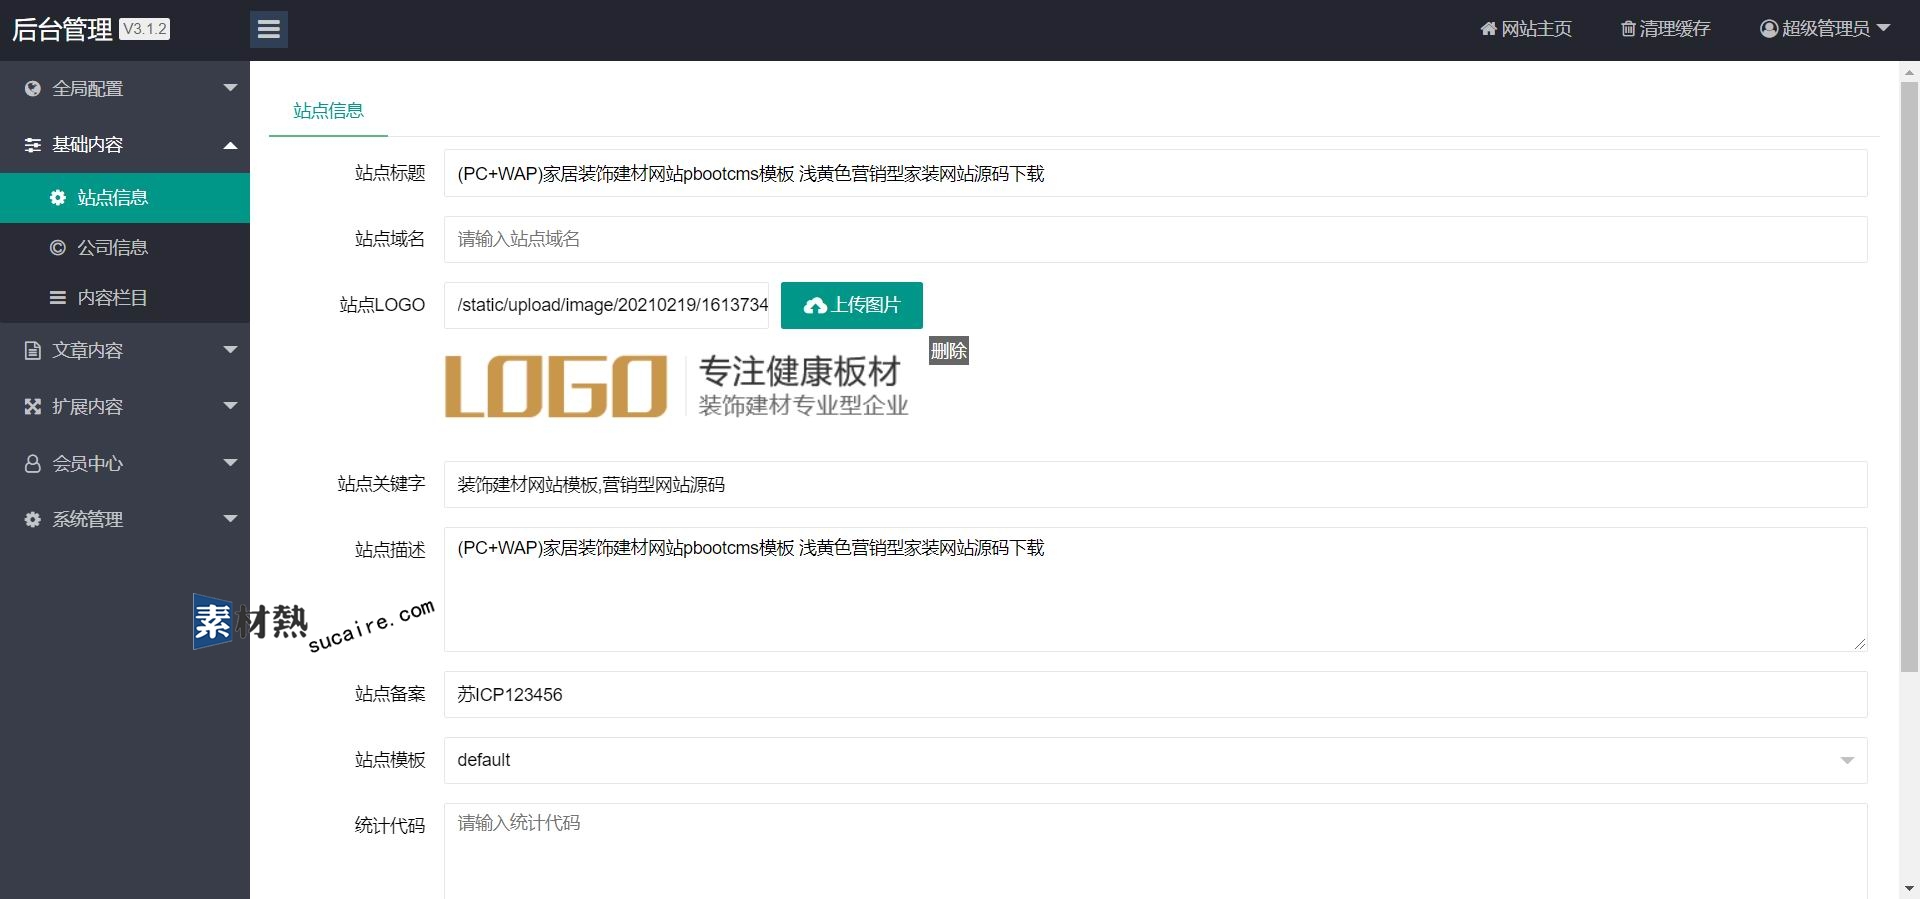Viewport: 1920px width, 899px height.
Task: Go to 网站主页 link
Action: pos(1526,29)
